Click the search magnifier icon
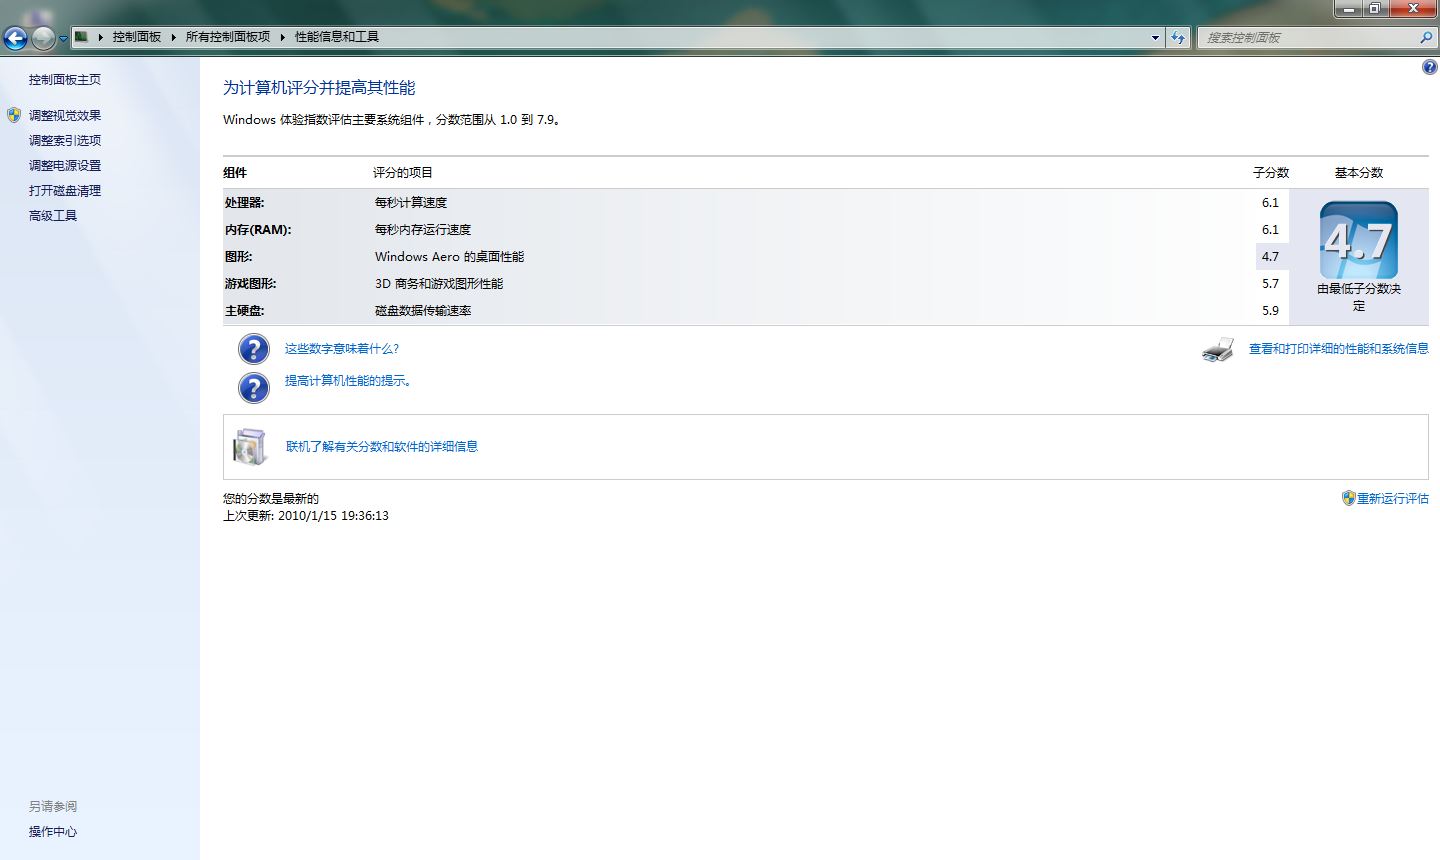 1426,38
